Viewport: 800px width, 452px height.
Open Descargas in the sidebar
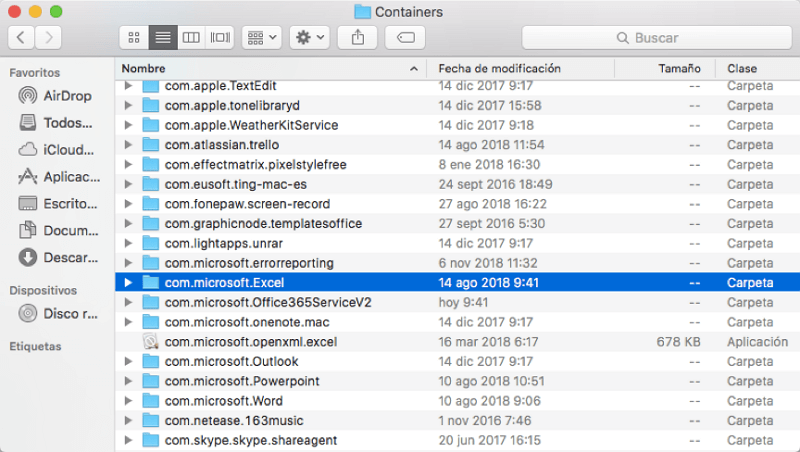(58, 258)
